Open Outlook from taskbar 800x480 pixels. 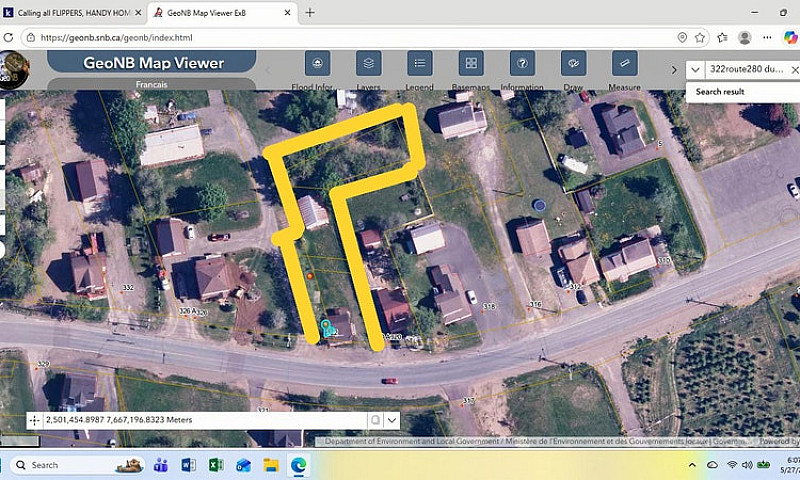point(243,465)
